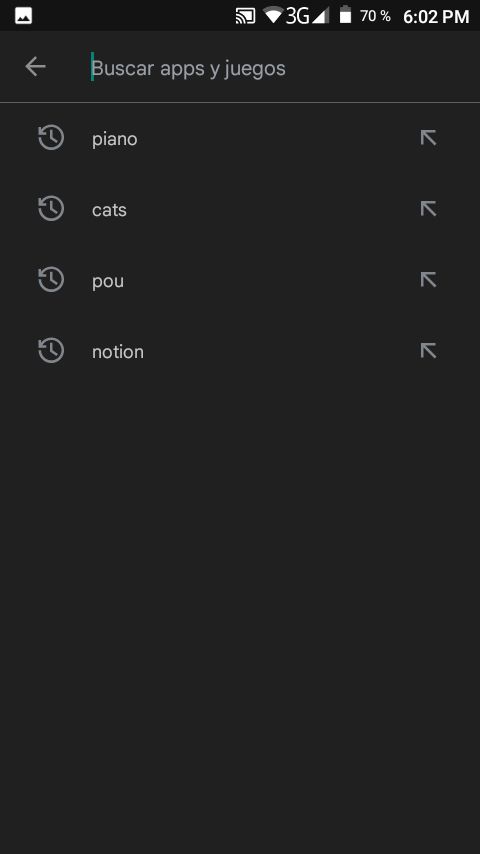Open the image notification in status bar

[x=23, y=16]
